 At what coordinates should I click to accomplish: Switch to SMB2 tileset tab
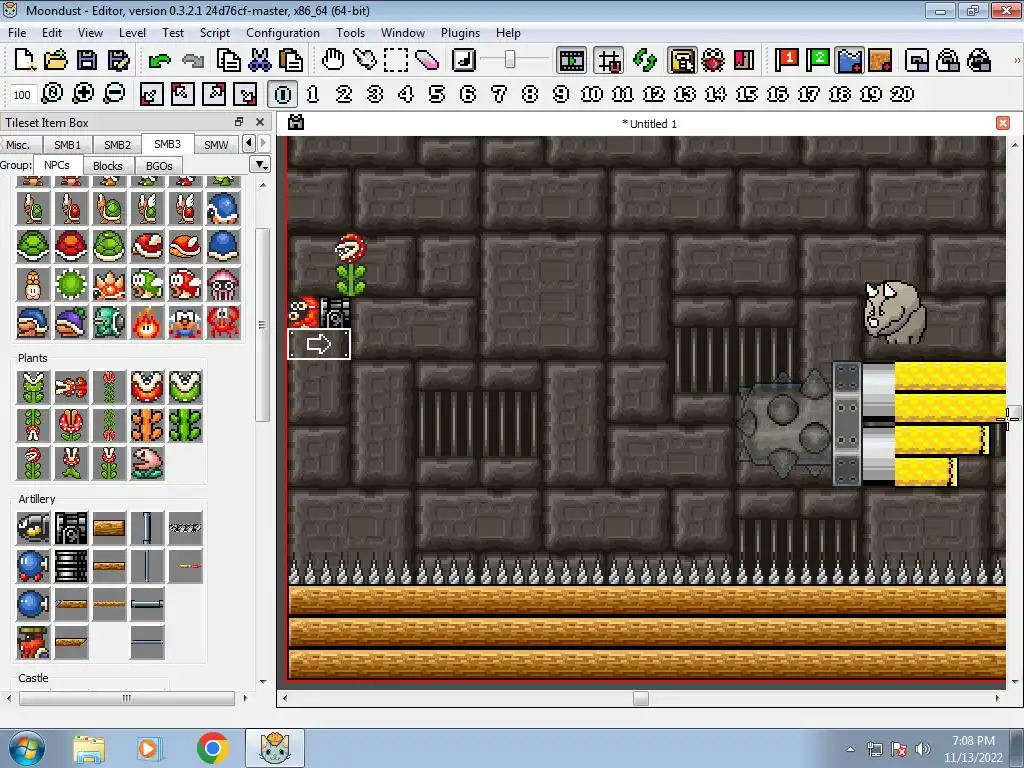117,144
